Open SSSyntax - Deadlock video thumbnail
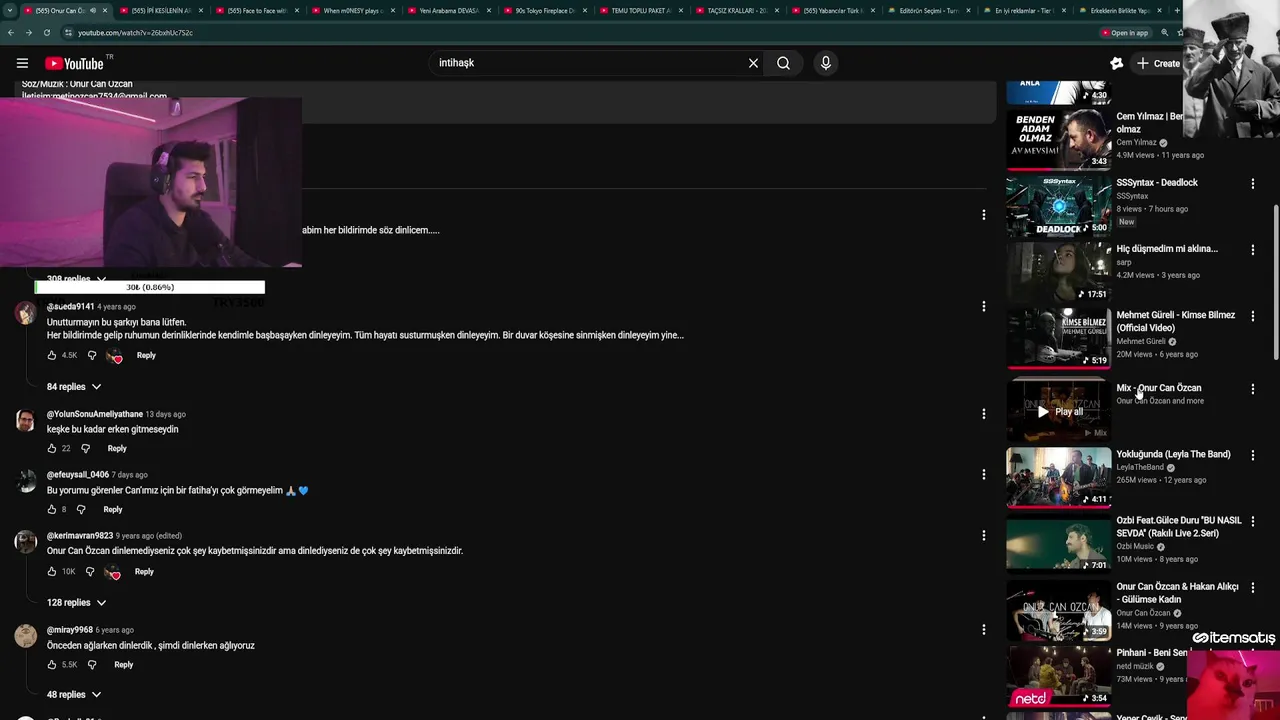 coord(1058,206)
